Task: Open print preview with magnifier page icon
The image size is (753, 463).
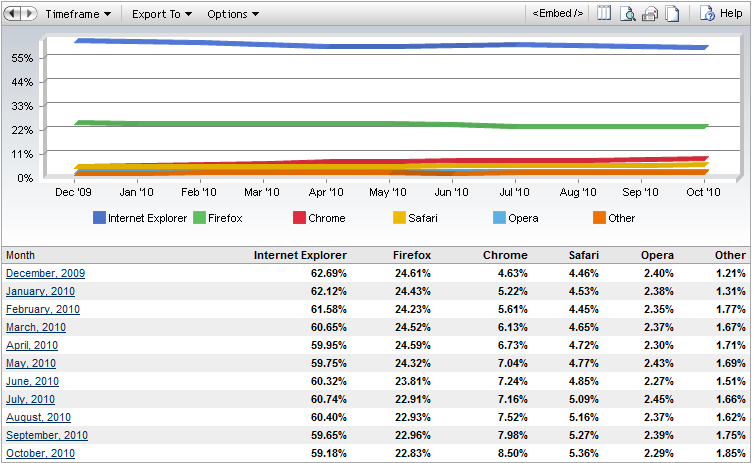Action: click(x=627, y=14)
